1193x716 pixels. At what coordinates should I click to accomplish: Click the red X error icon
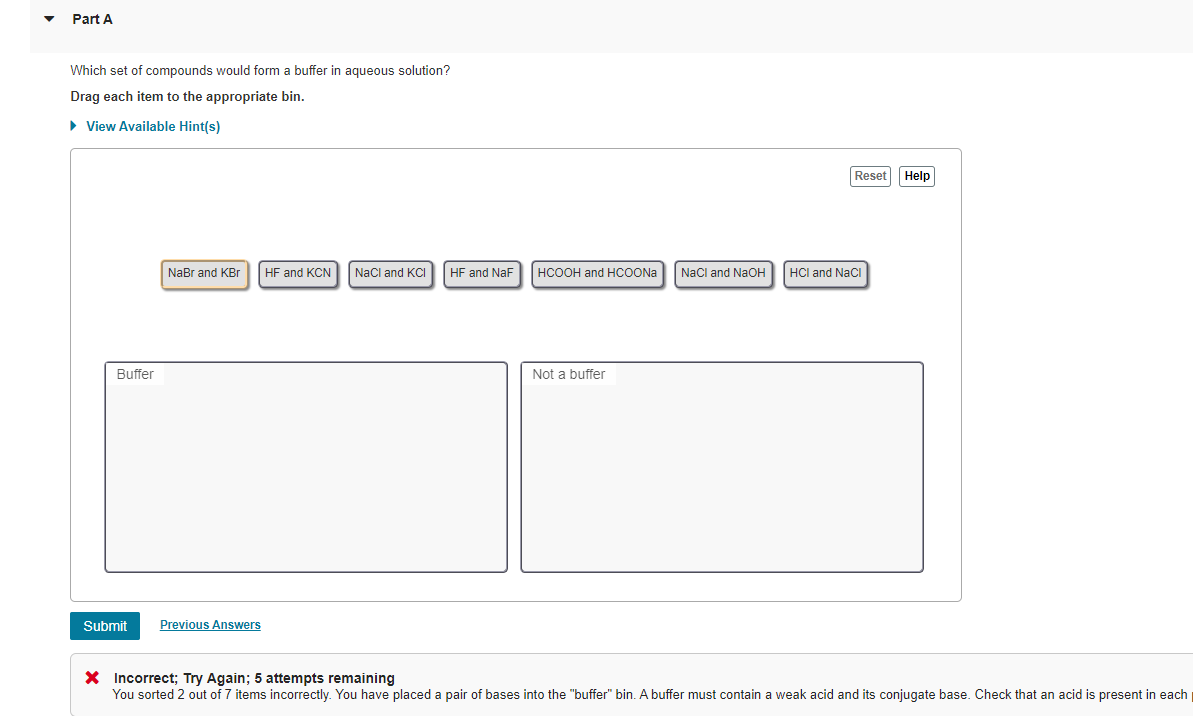tap(91, 677)
